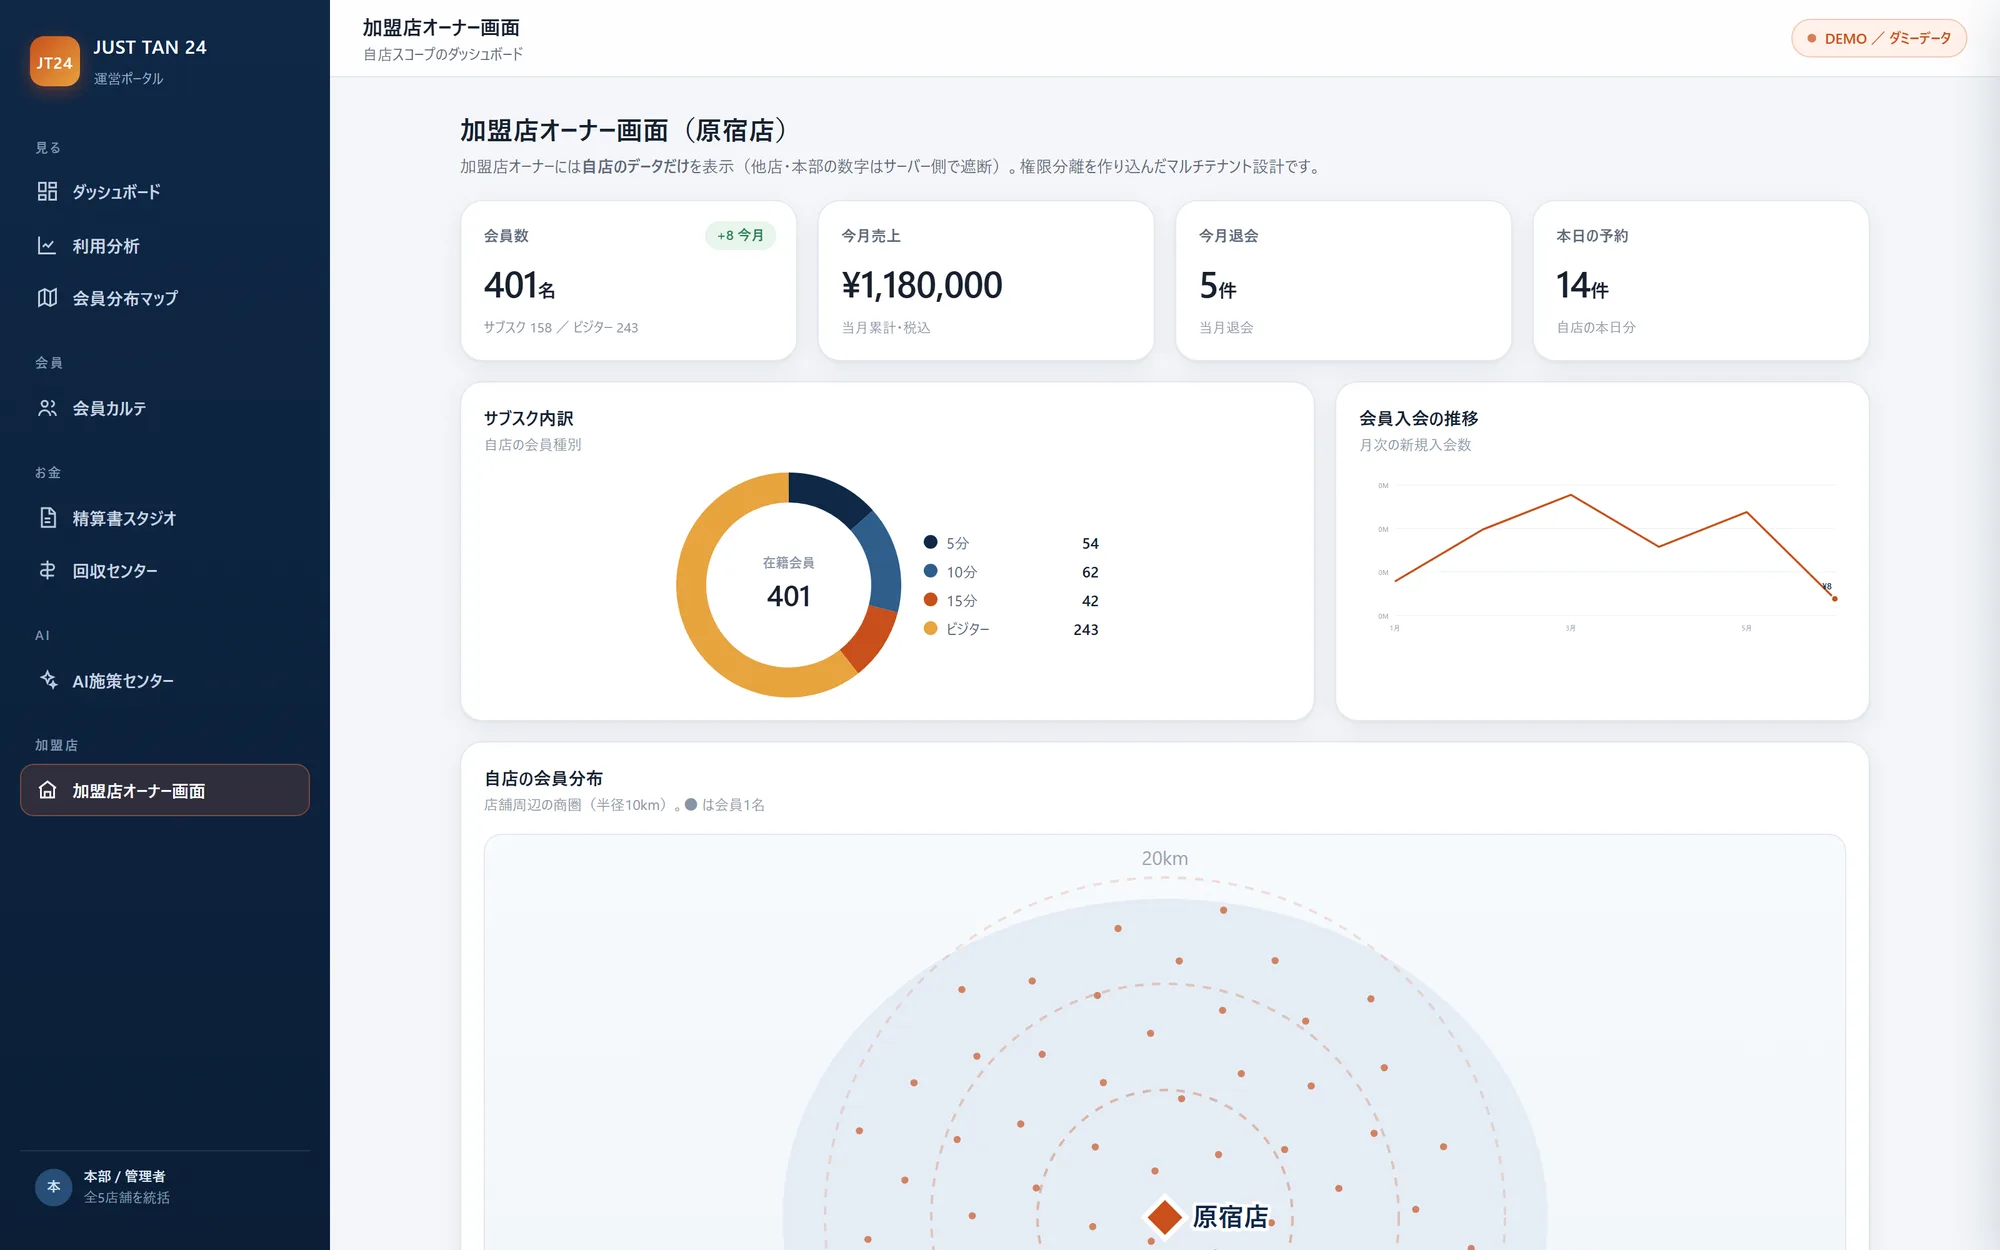Click the ¥1,180,000 sales figure

[922, 286]
